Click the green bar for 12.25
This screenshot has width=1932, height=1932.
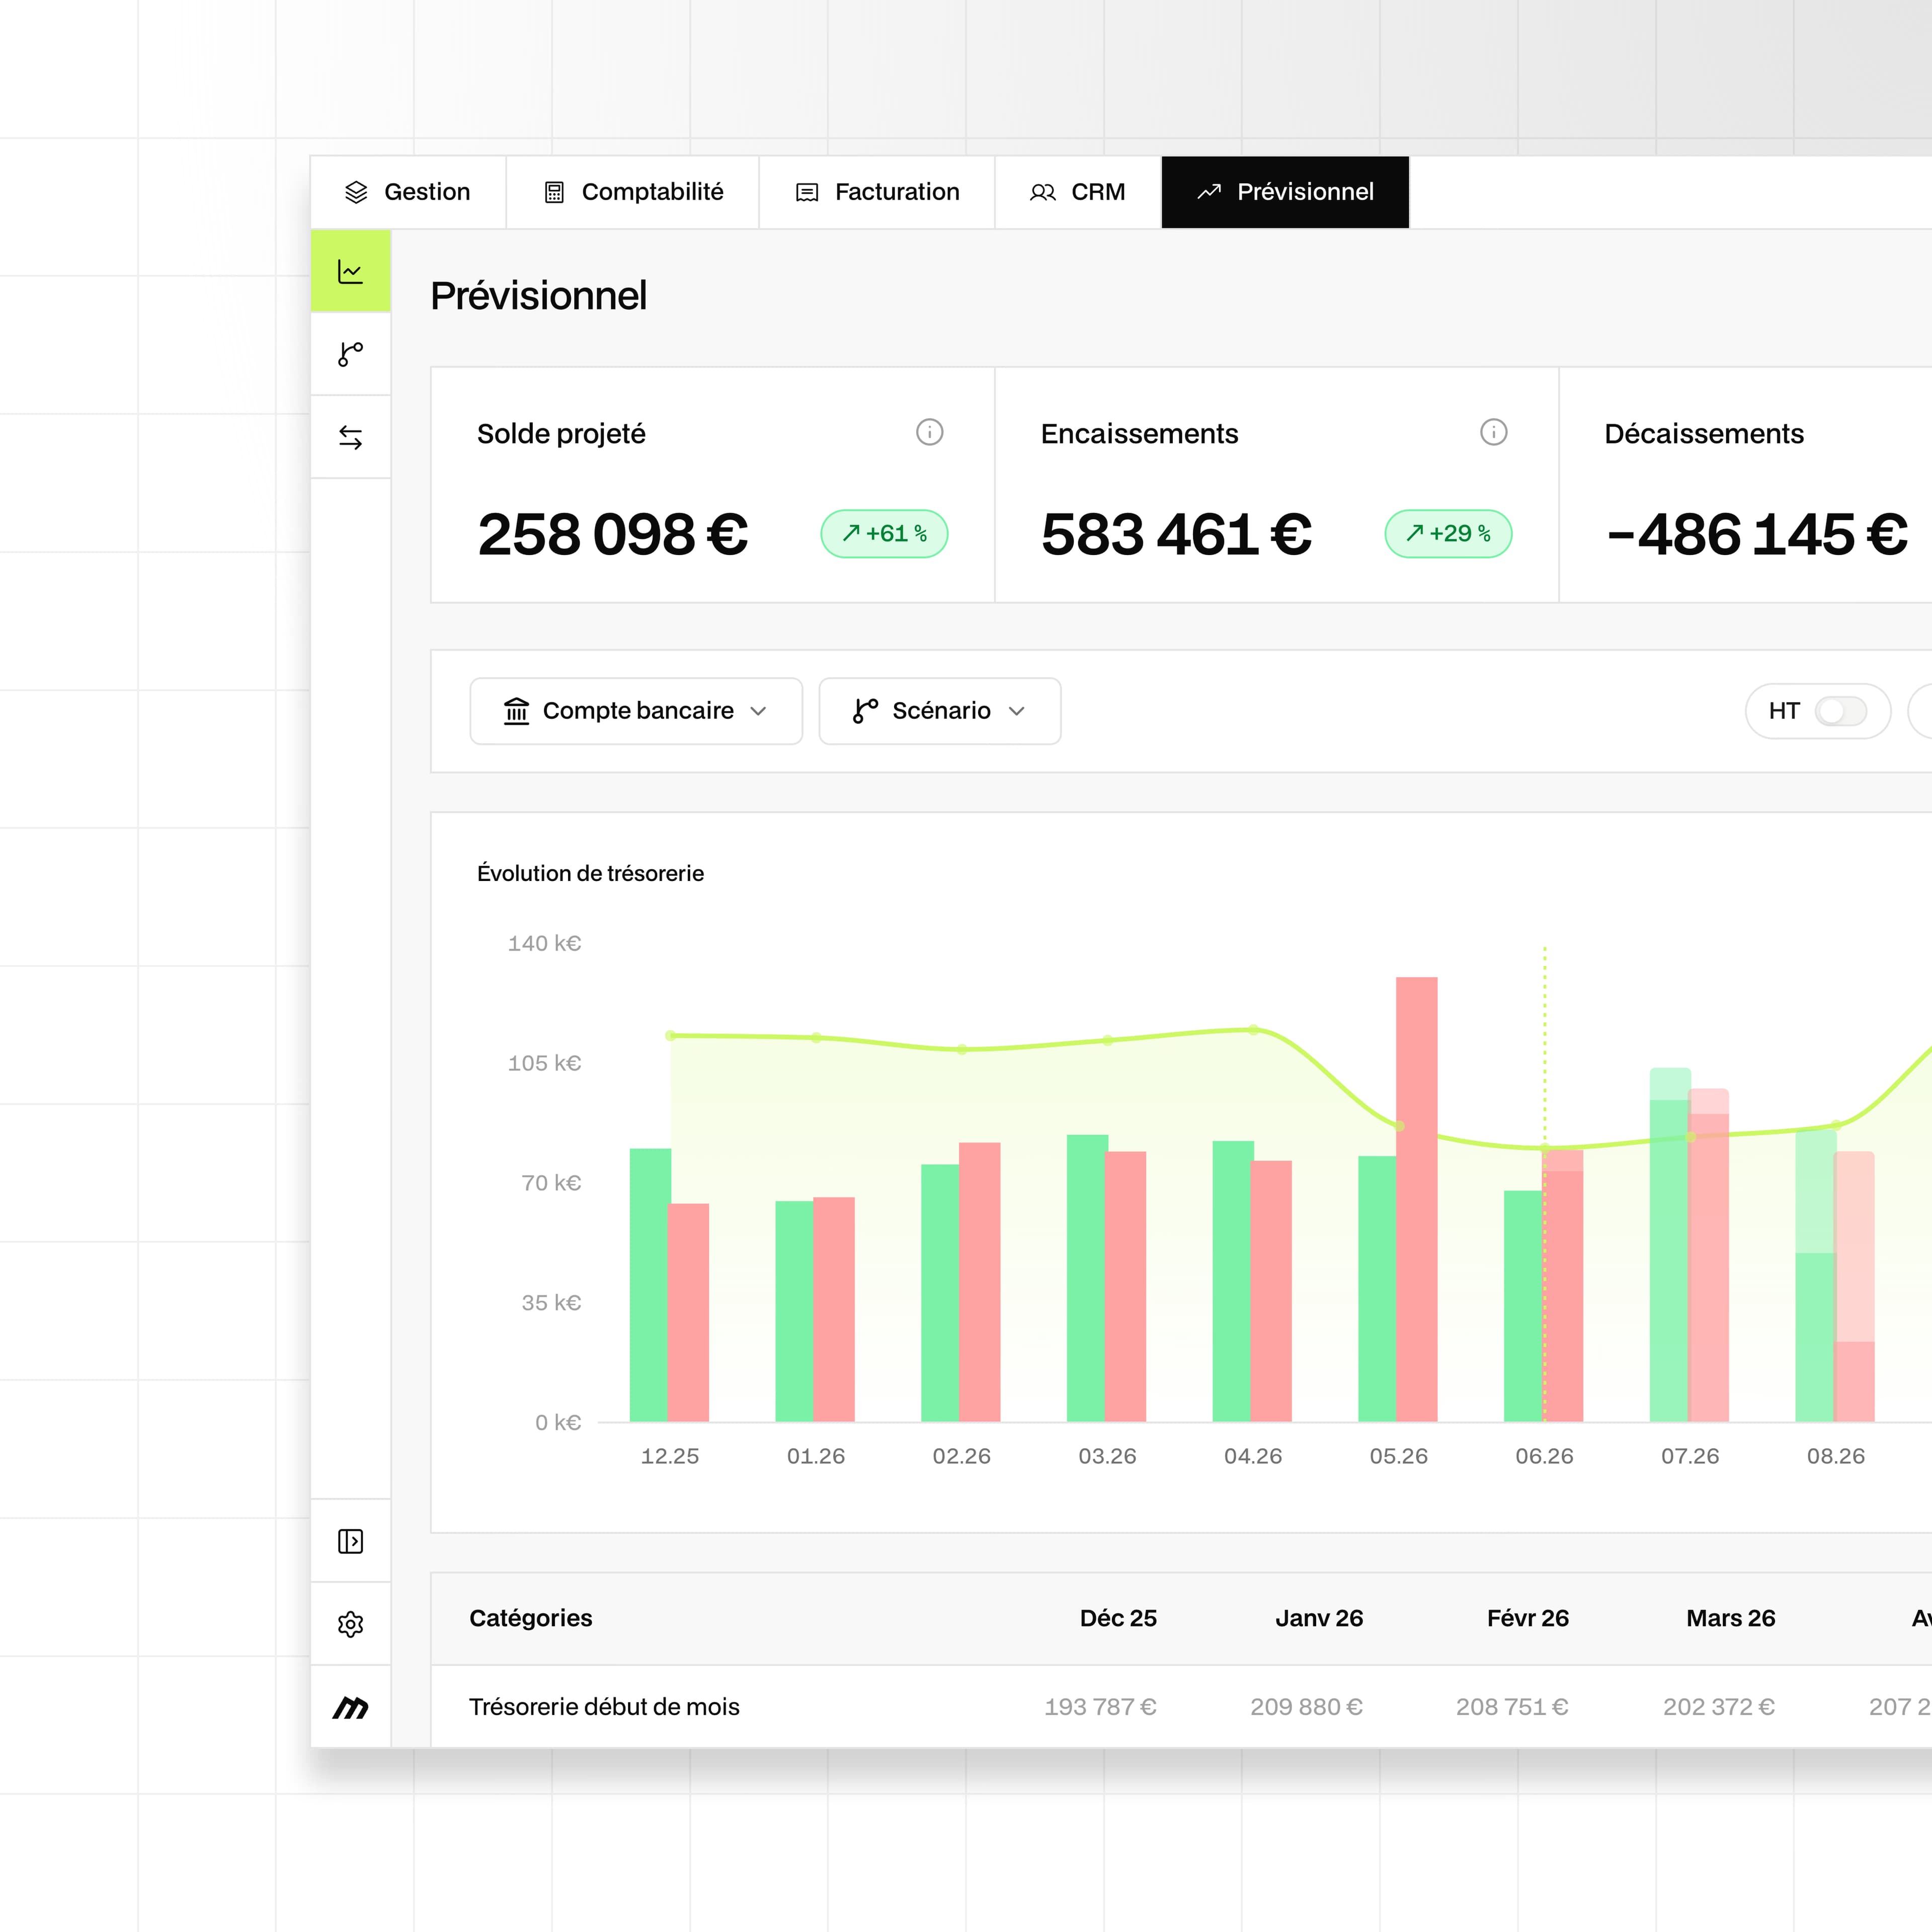coord(649,1285)
